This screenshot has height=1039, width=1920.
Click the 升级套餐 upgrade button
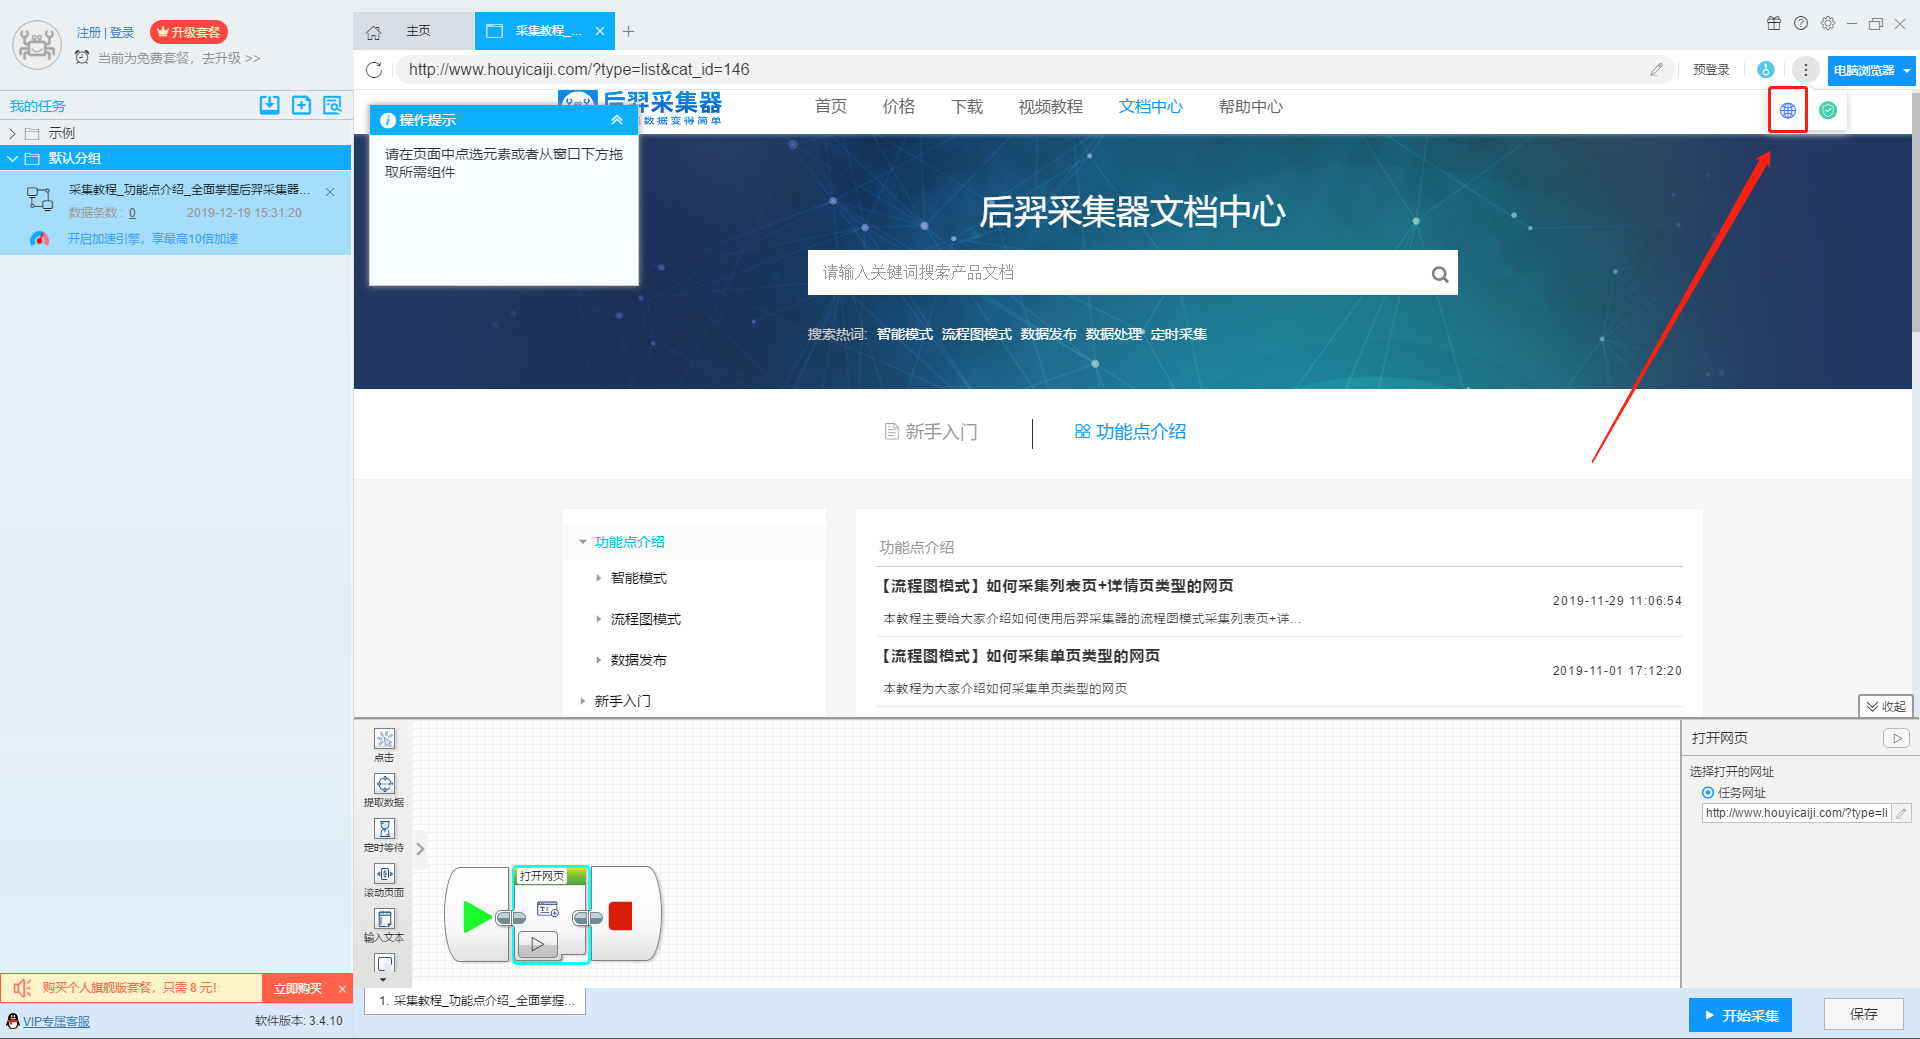point(189,32)
